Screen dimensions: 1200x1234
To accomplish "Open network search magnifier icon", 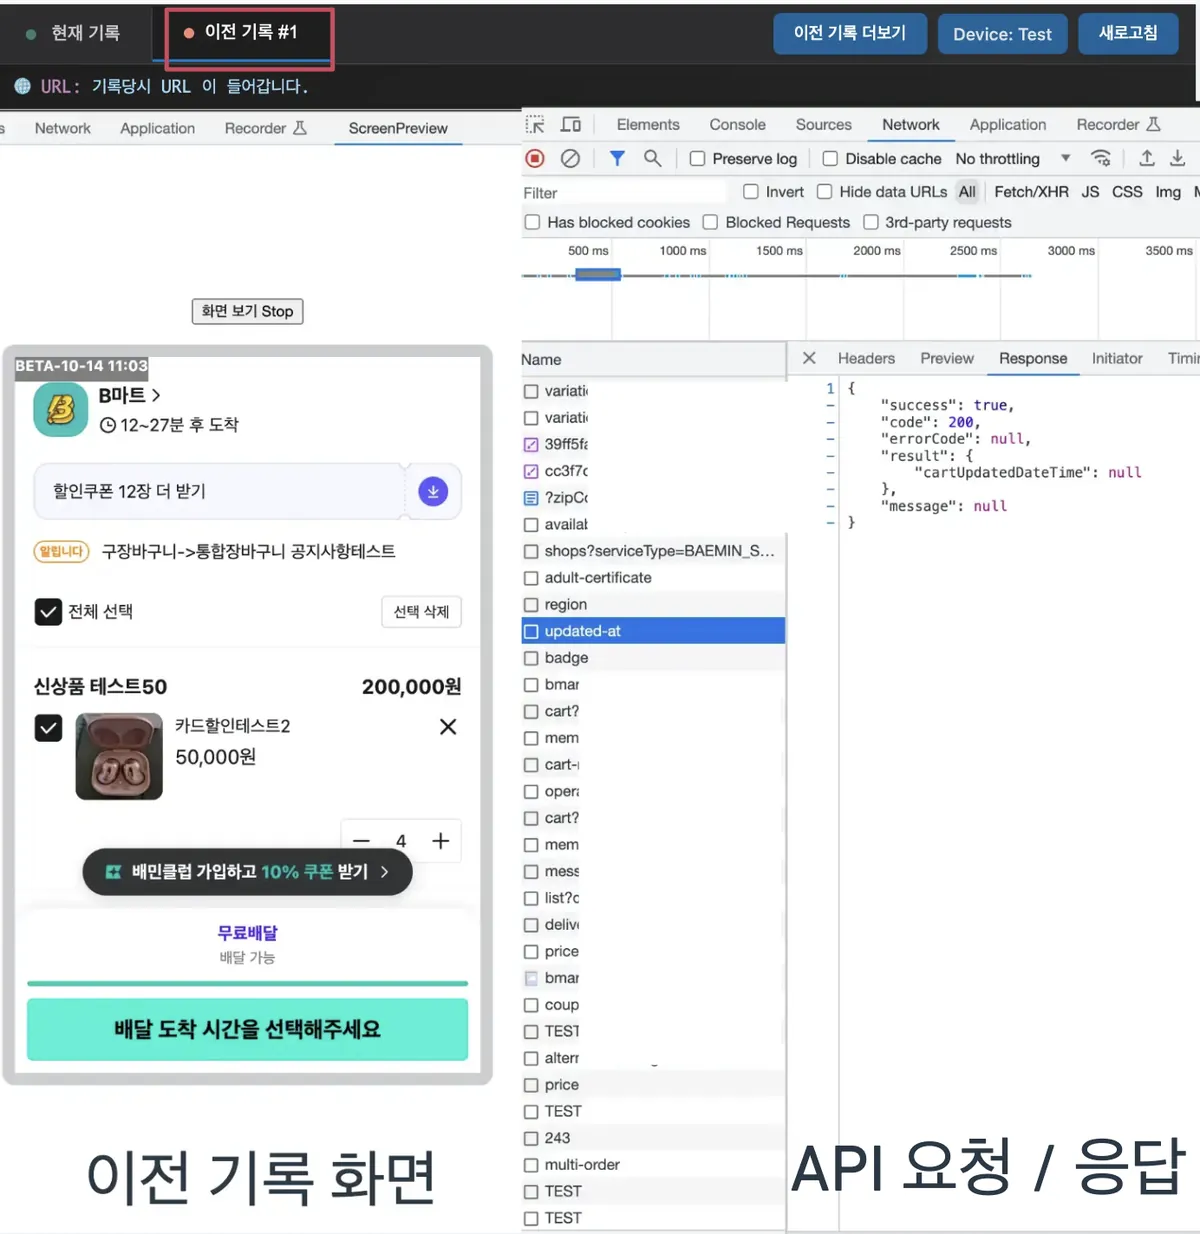I will [652, 158].
